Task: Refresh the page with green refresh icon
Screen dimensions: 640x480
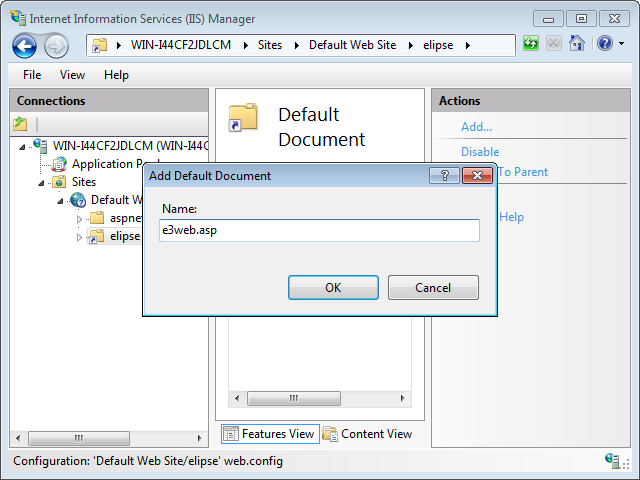Action: pyautogui.click(x=531, y=43)
